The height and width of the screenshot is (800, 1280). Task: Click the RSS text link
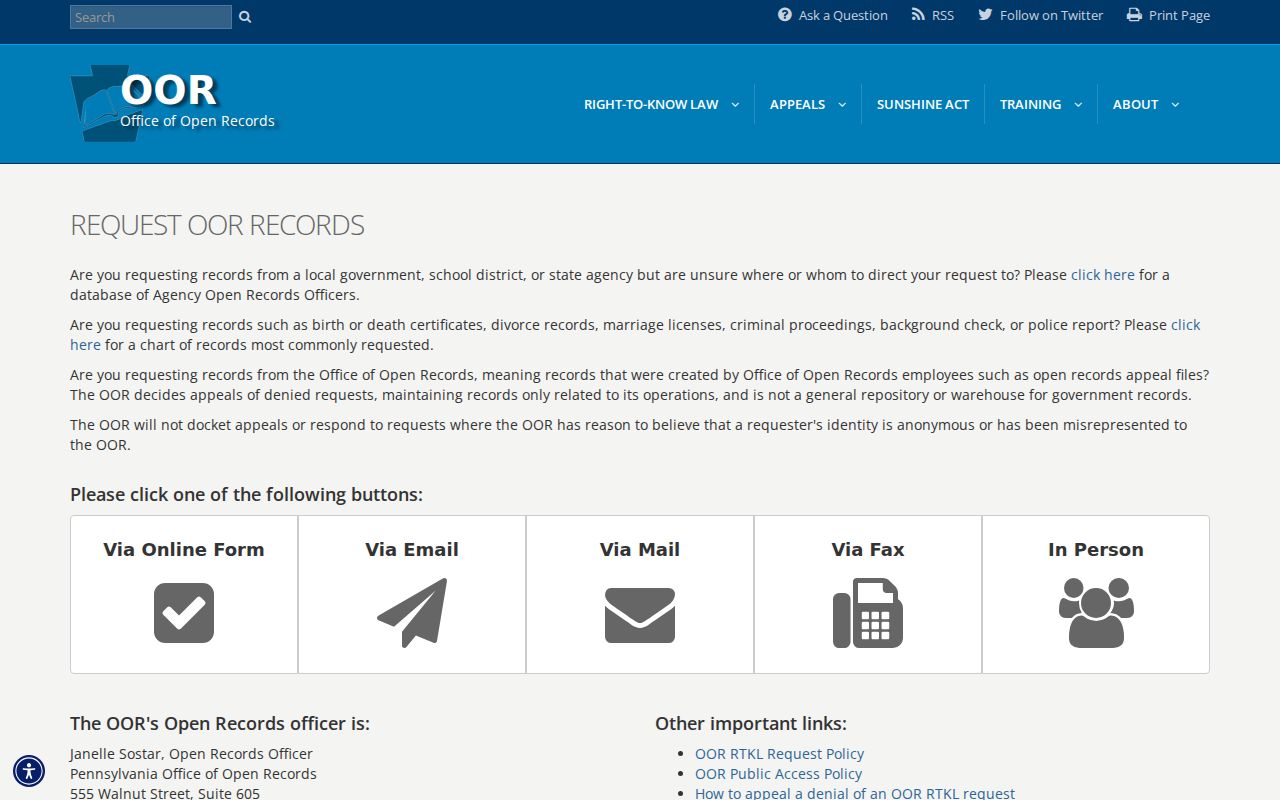(x=943, y=15)
